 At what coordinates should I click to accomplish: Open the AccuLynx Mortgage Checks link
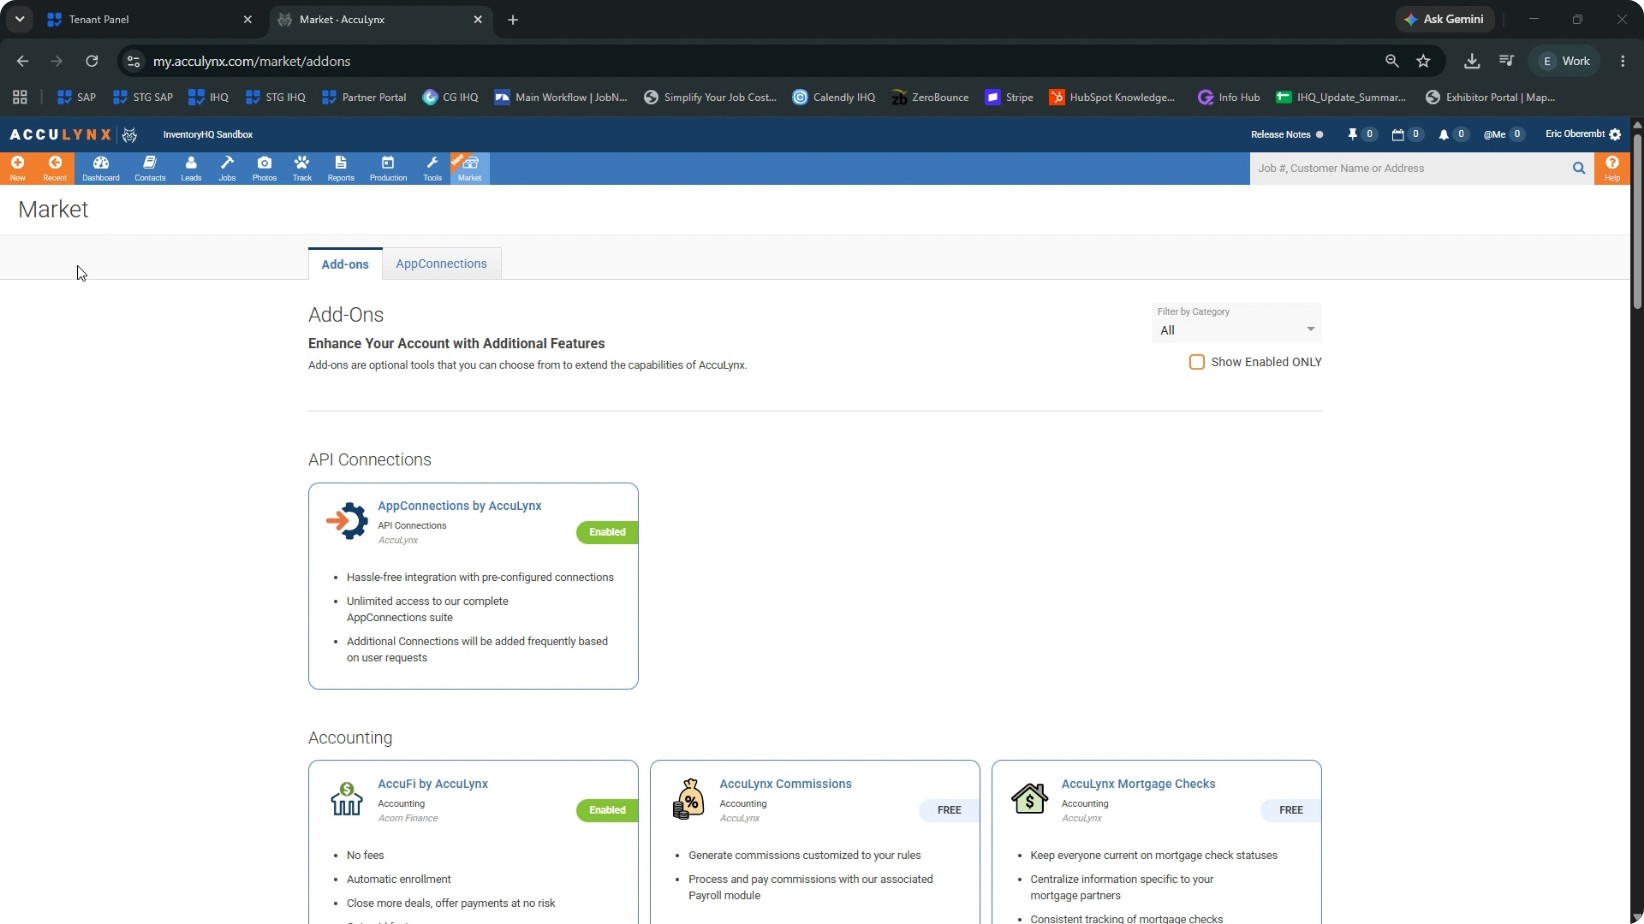click(1138, 784)
